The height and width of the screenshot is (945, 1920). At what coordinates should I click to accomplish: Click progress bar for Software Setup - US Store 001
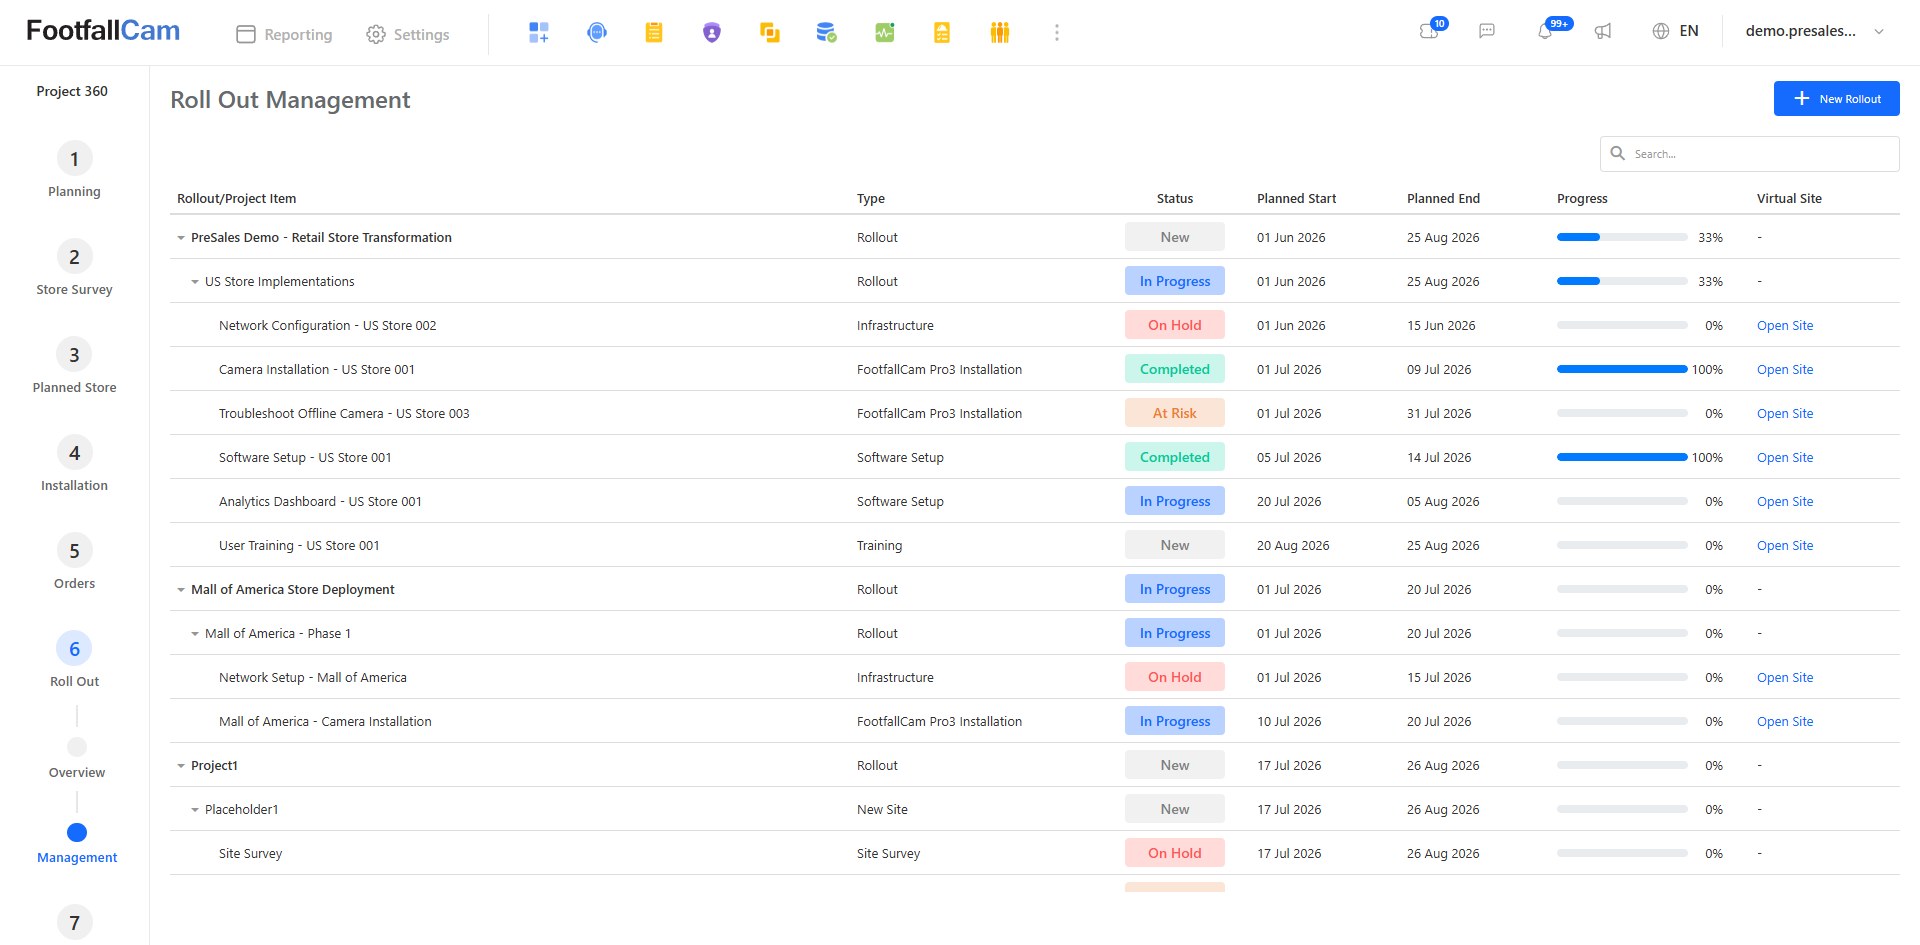(x=1622, y=458)
